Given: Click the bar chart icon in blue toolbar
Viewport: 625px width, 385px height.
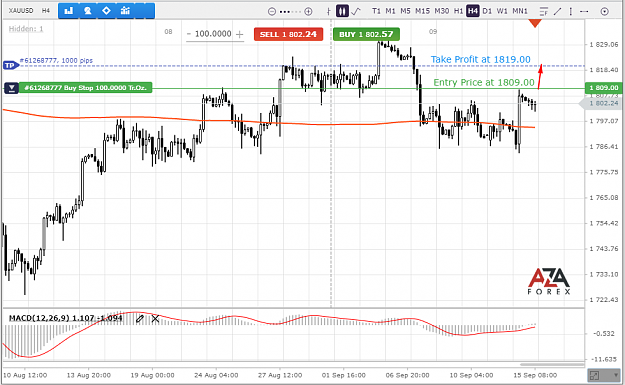Looking at the screenshot, I should 69,11.
